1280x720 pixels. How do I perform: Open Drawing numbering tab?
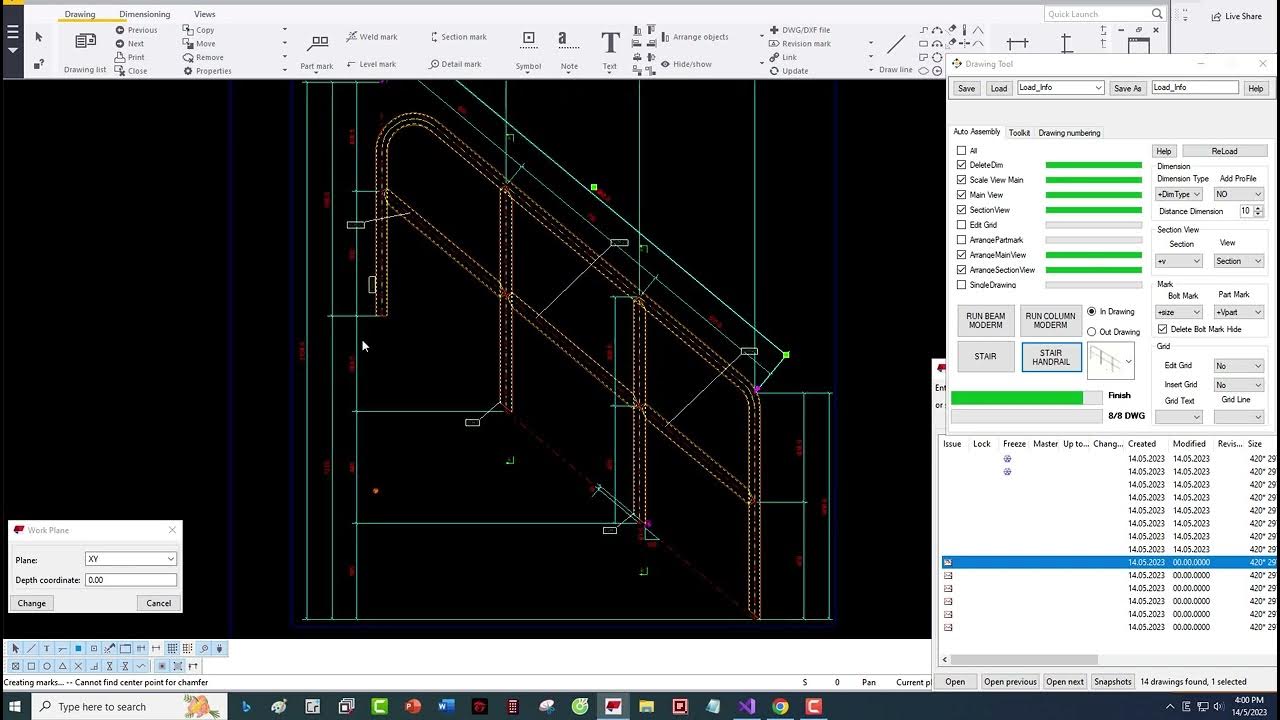click(x=1069, y=132)
